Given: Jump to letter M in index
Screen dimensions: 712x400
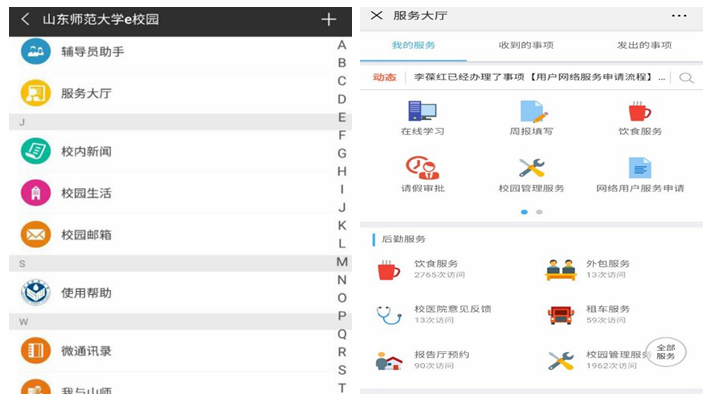Looking at the screenshot, I should pos(342,262).
